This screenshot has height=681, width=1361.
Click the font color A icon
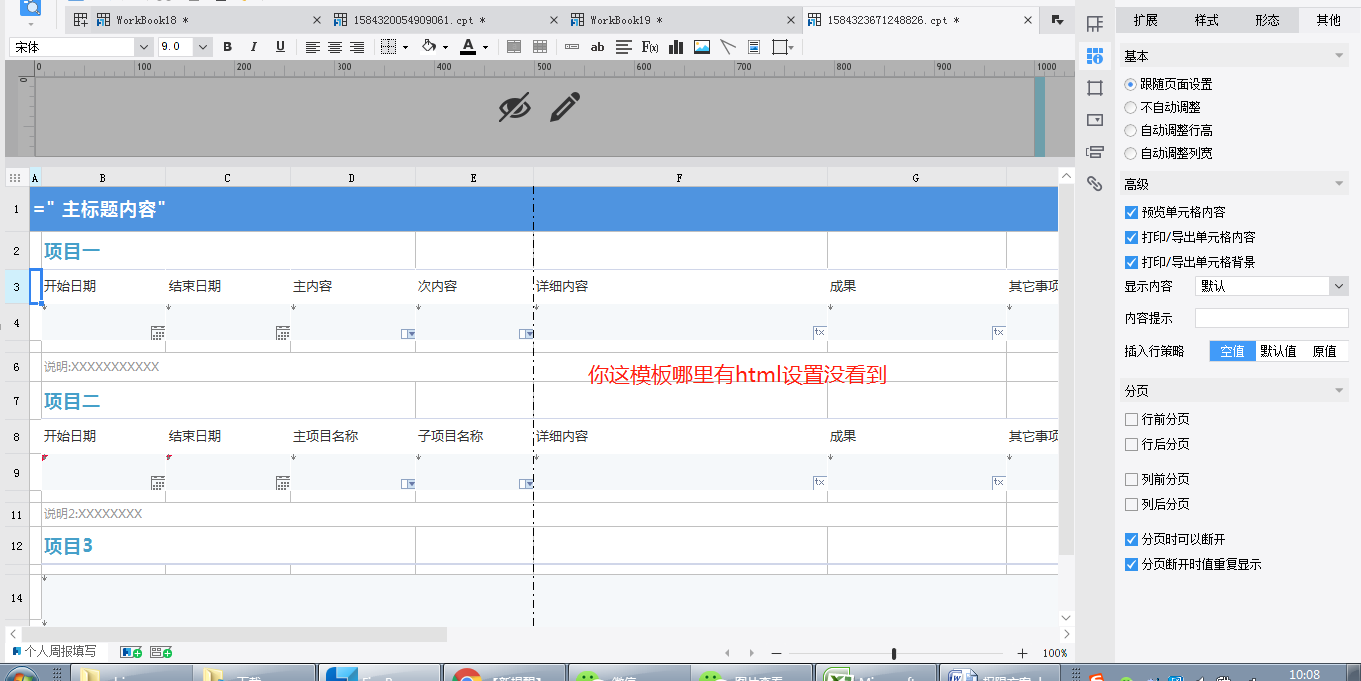(x=468, y=47)
